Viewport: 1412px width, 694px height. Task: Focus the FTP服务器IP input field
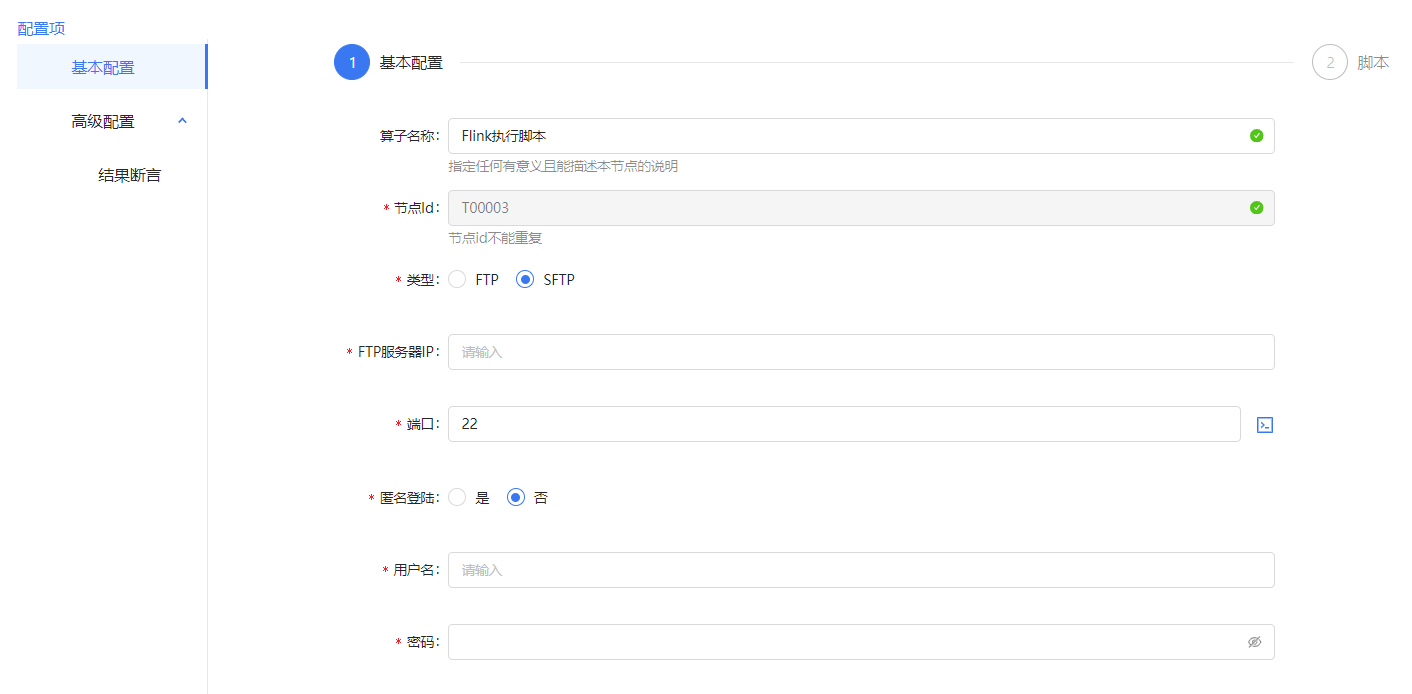click(860, 352)
